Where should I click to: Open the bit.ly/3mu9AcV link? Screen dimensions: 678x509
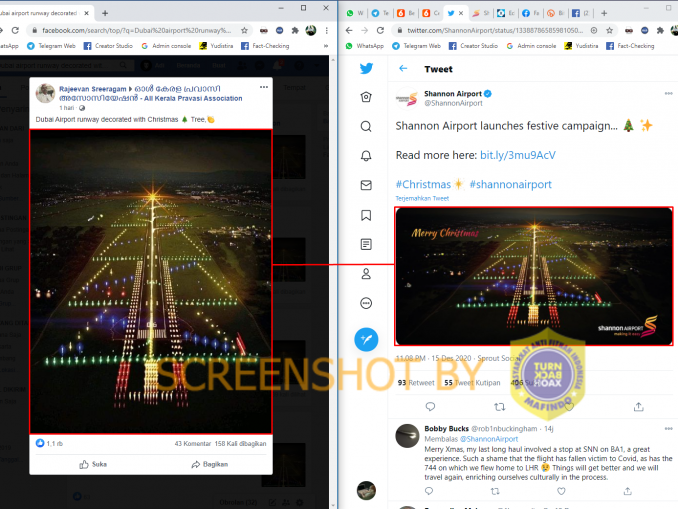pyautogui.click(x=518, y=155)
